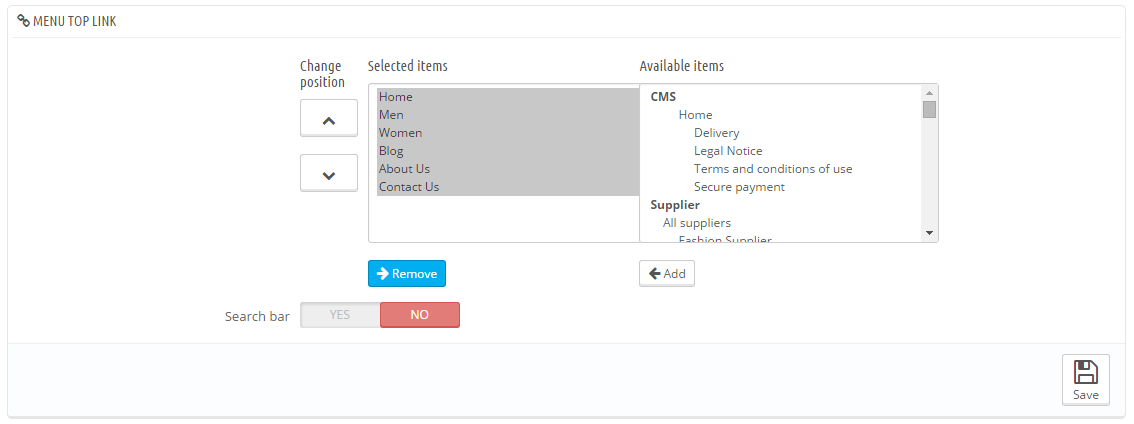Move selected item up with arrow button
Image resolution: width=1134 pixels, height=424 pixels.
pos(329,118)
